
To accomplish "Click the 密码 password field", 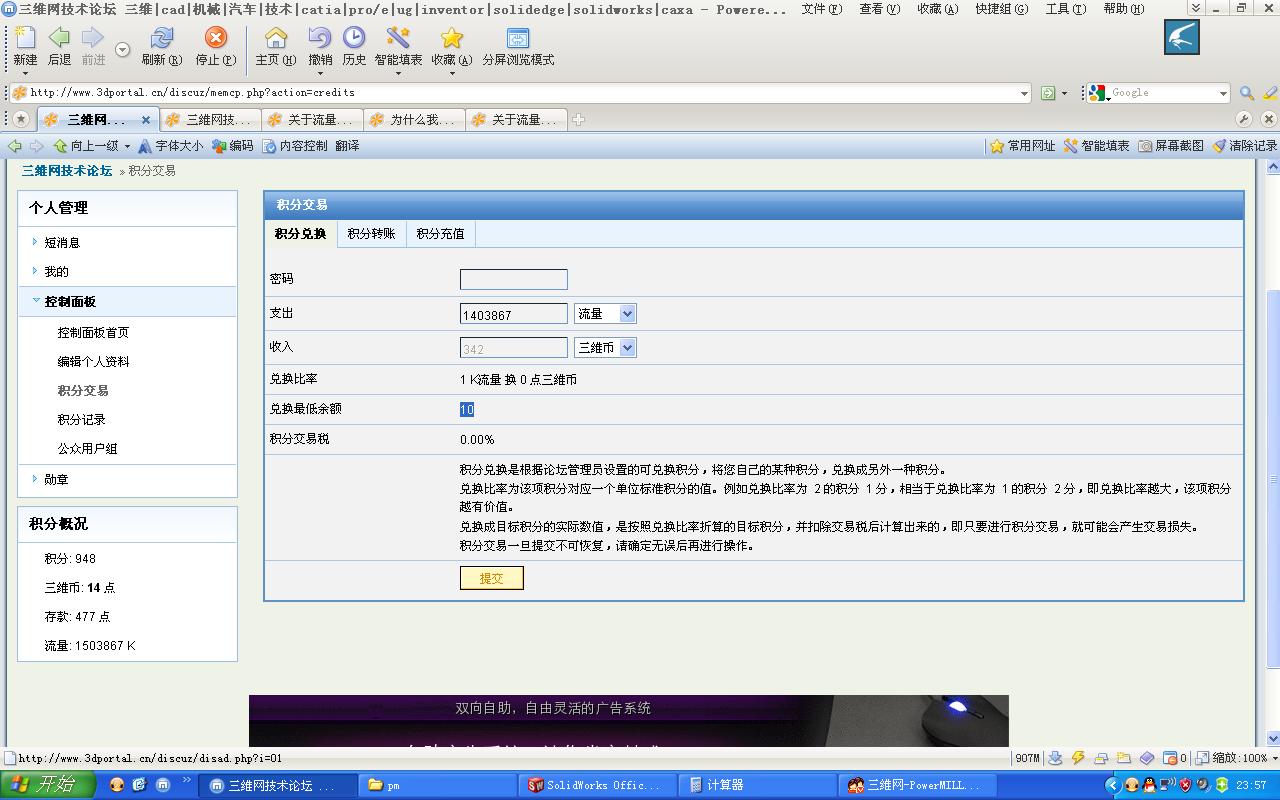I will pyautogui.click(x=514, y=280).
